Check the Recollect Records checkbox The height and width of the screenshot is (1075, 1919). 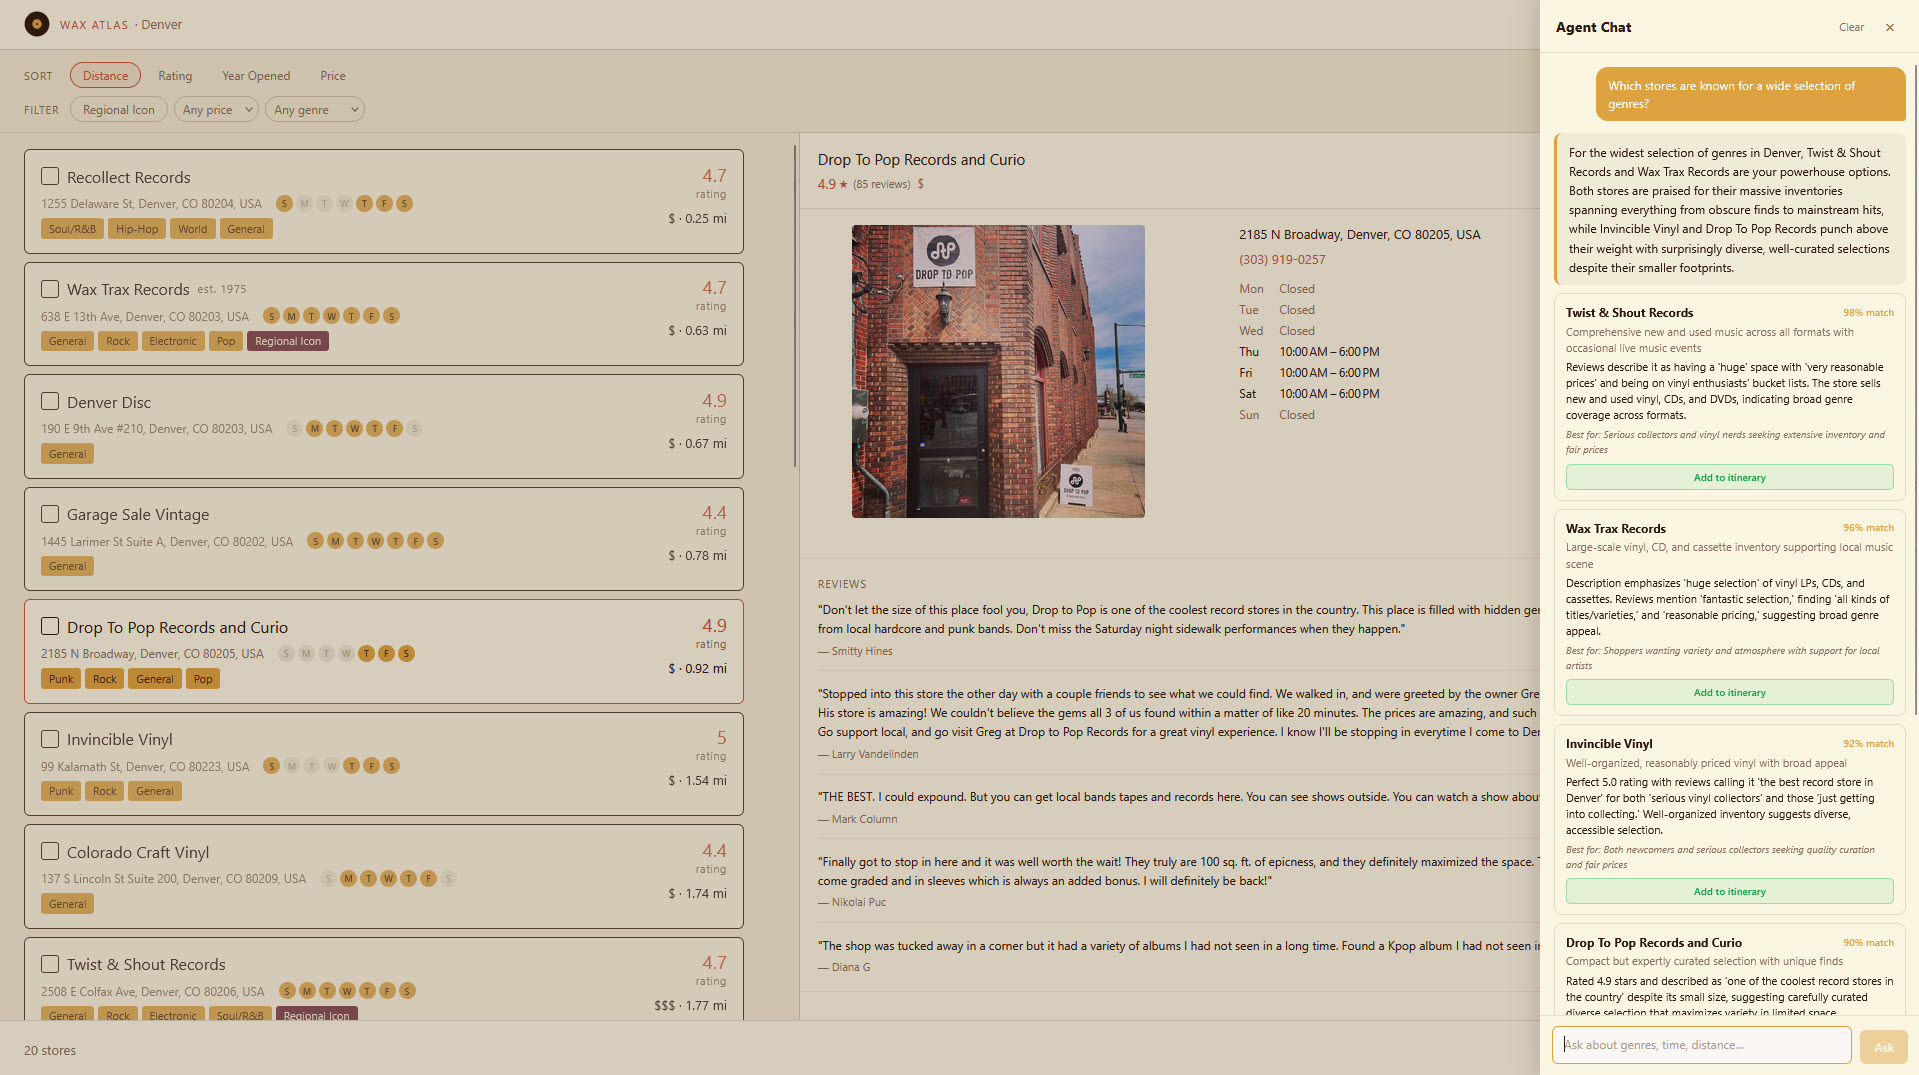50,176
